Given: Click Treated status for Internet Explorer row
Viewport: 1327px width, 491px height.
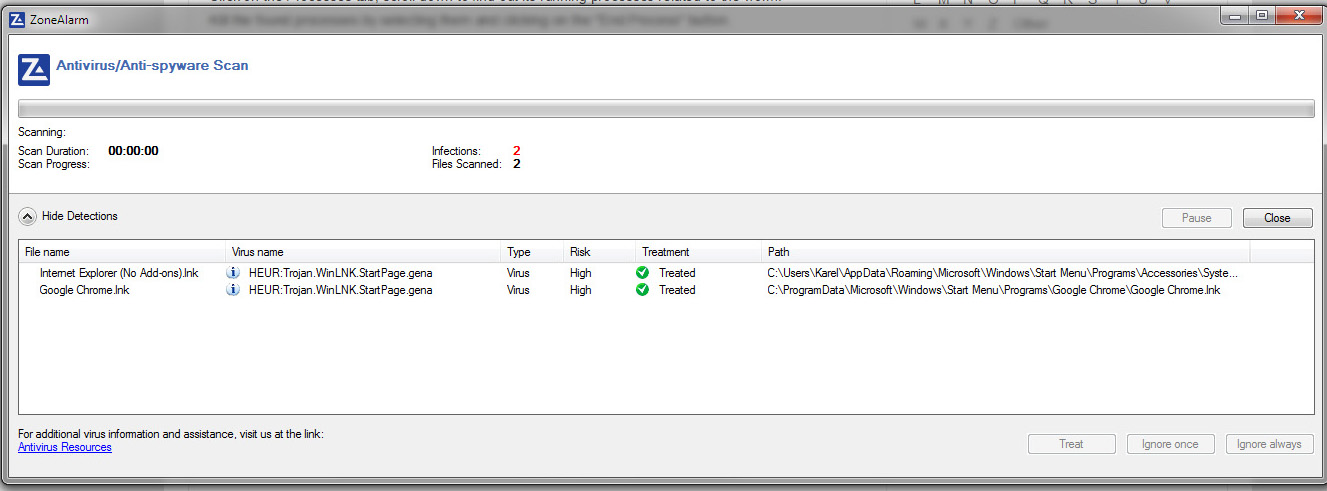Looking at the screenshot, I should coord(677,272).
